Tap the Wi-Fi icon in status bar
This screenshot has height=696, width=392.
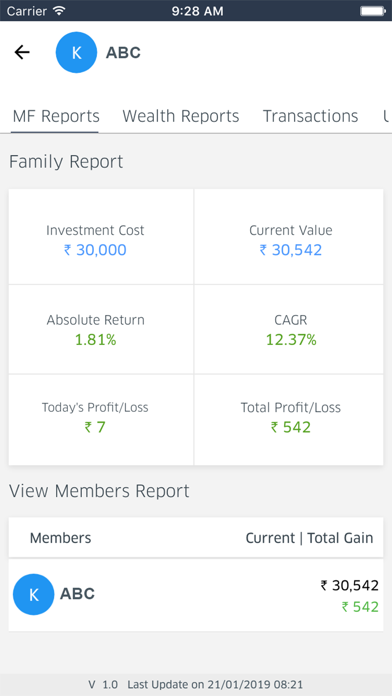[59, 10]
